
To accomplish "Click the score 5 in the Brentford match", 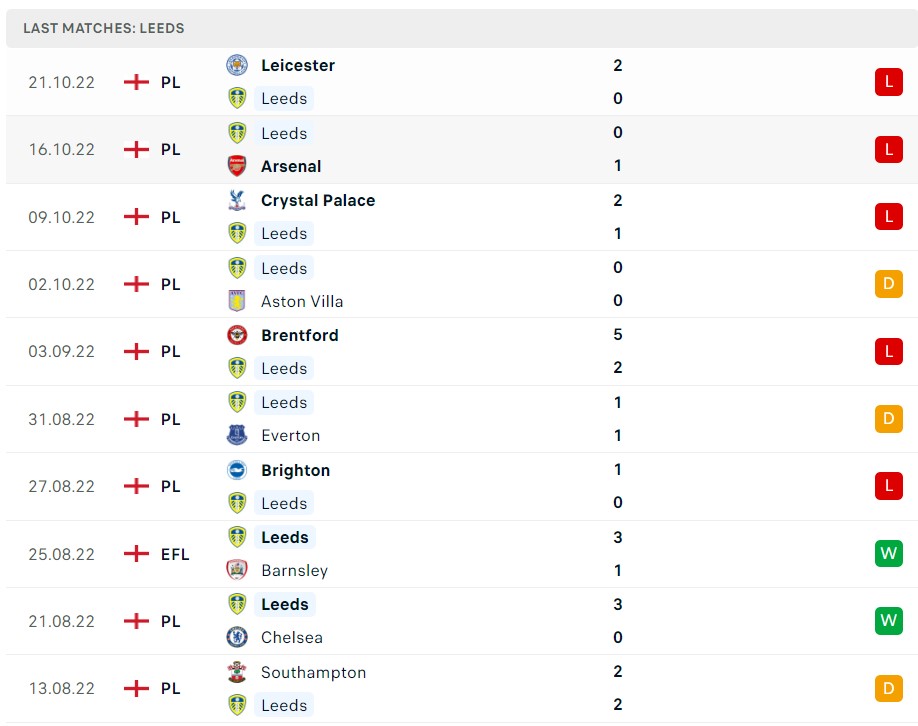I will point(617,335).
